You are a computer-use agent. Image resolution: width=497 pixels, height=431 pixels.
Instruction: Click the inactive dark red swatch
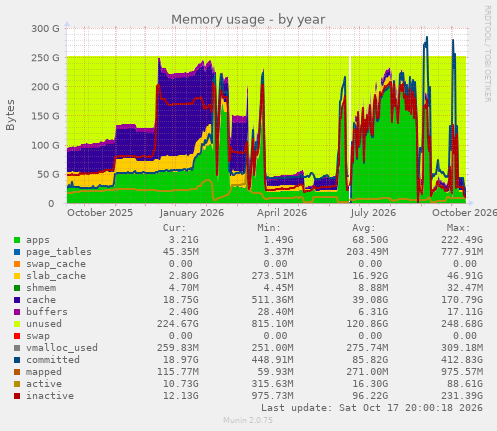point(17,396)
